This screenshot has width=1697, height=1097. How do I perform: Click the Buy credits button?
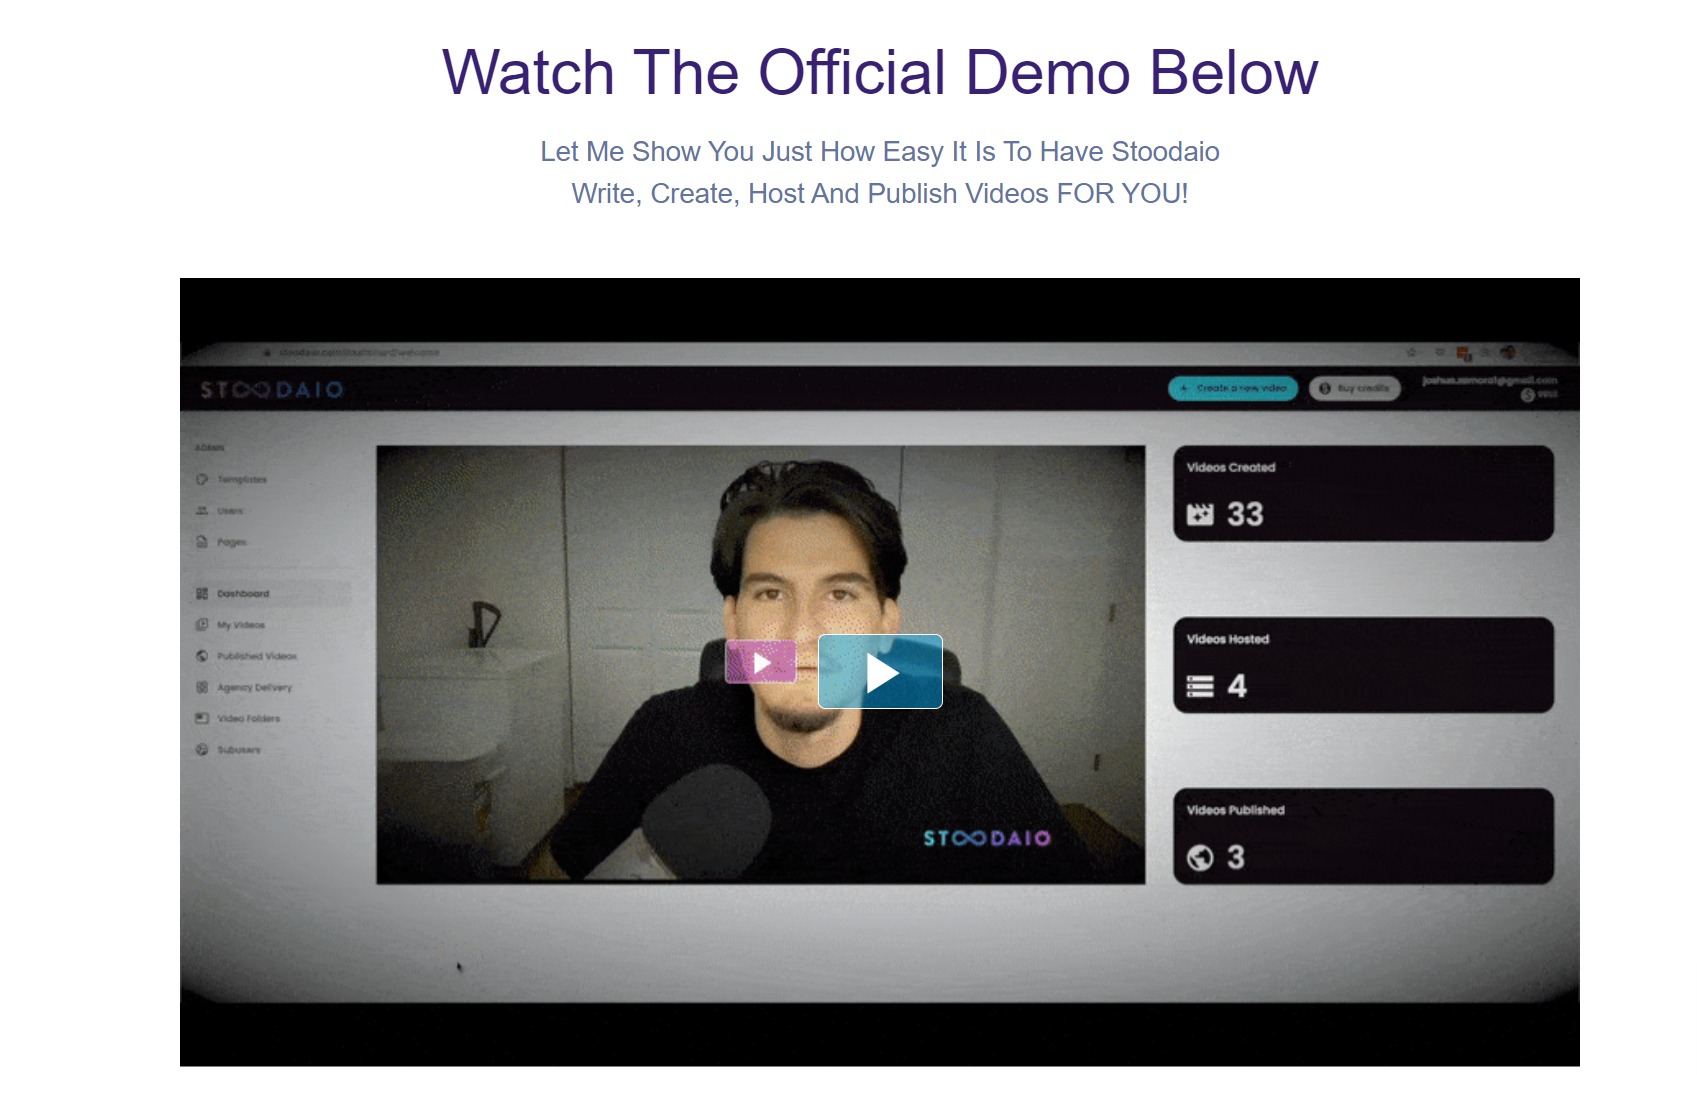coord(1354,388)
